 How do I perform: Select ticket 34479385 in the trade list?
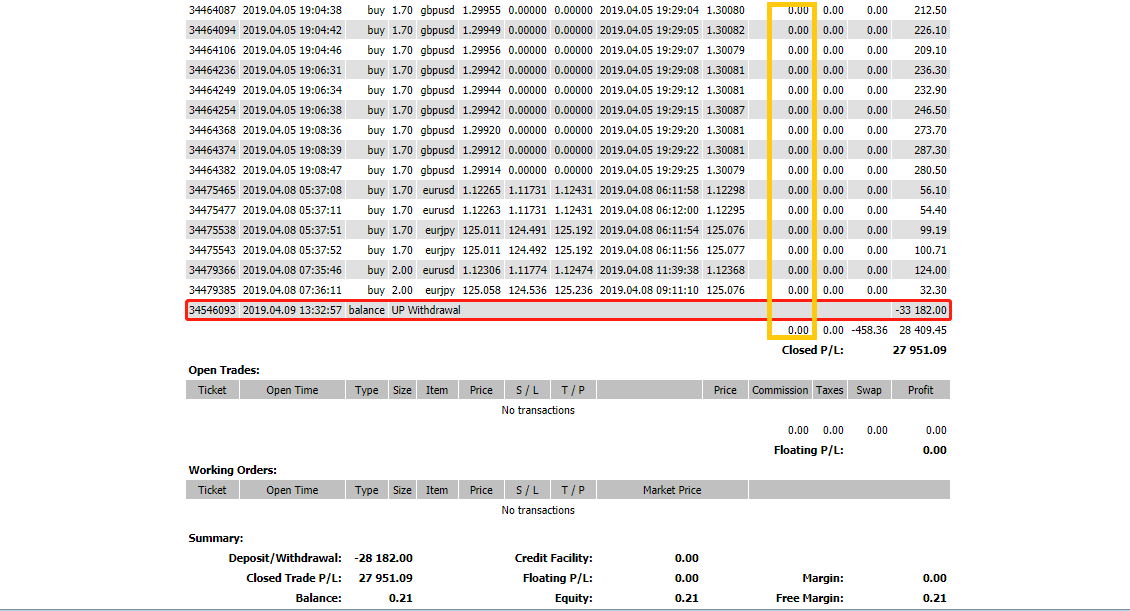[212, 290]
